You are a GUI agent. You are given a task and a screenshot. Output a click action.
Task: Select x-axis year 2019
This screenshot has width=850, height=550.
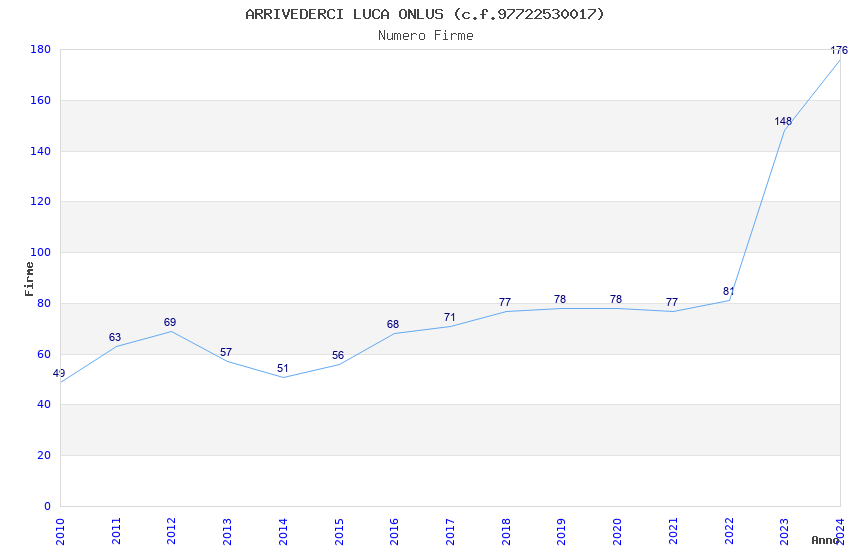click(562, 532)
